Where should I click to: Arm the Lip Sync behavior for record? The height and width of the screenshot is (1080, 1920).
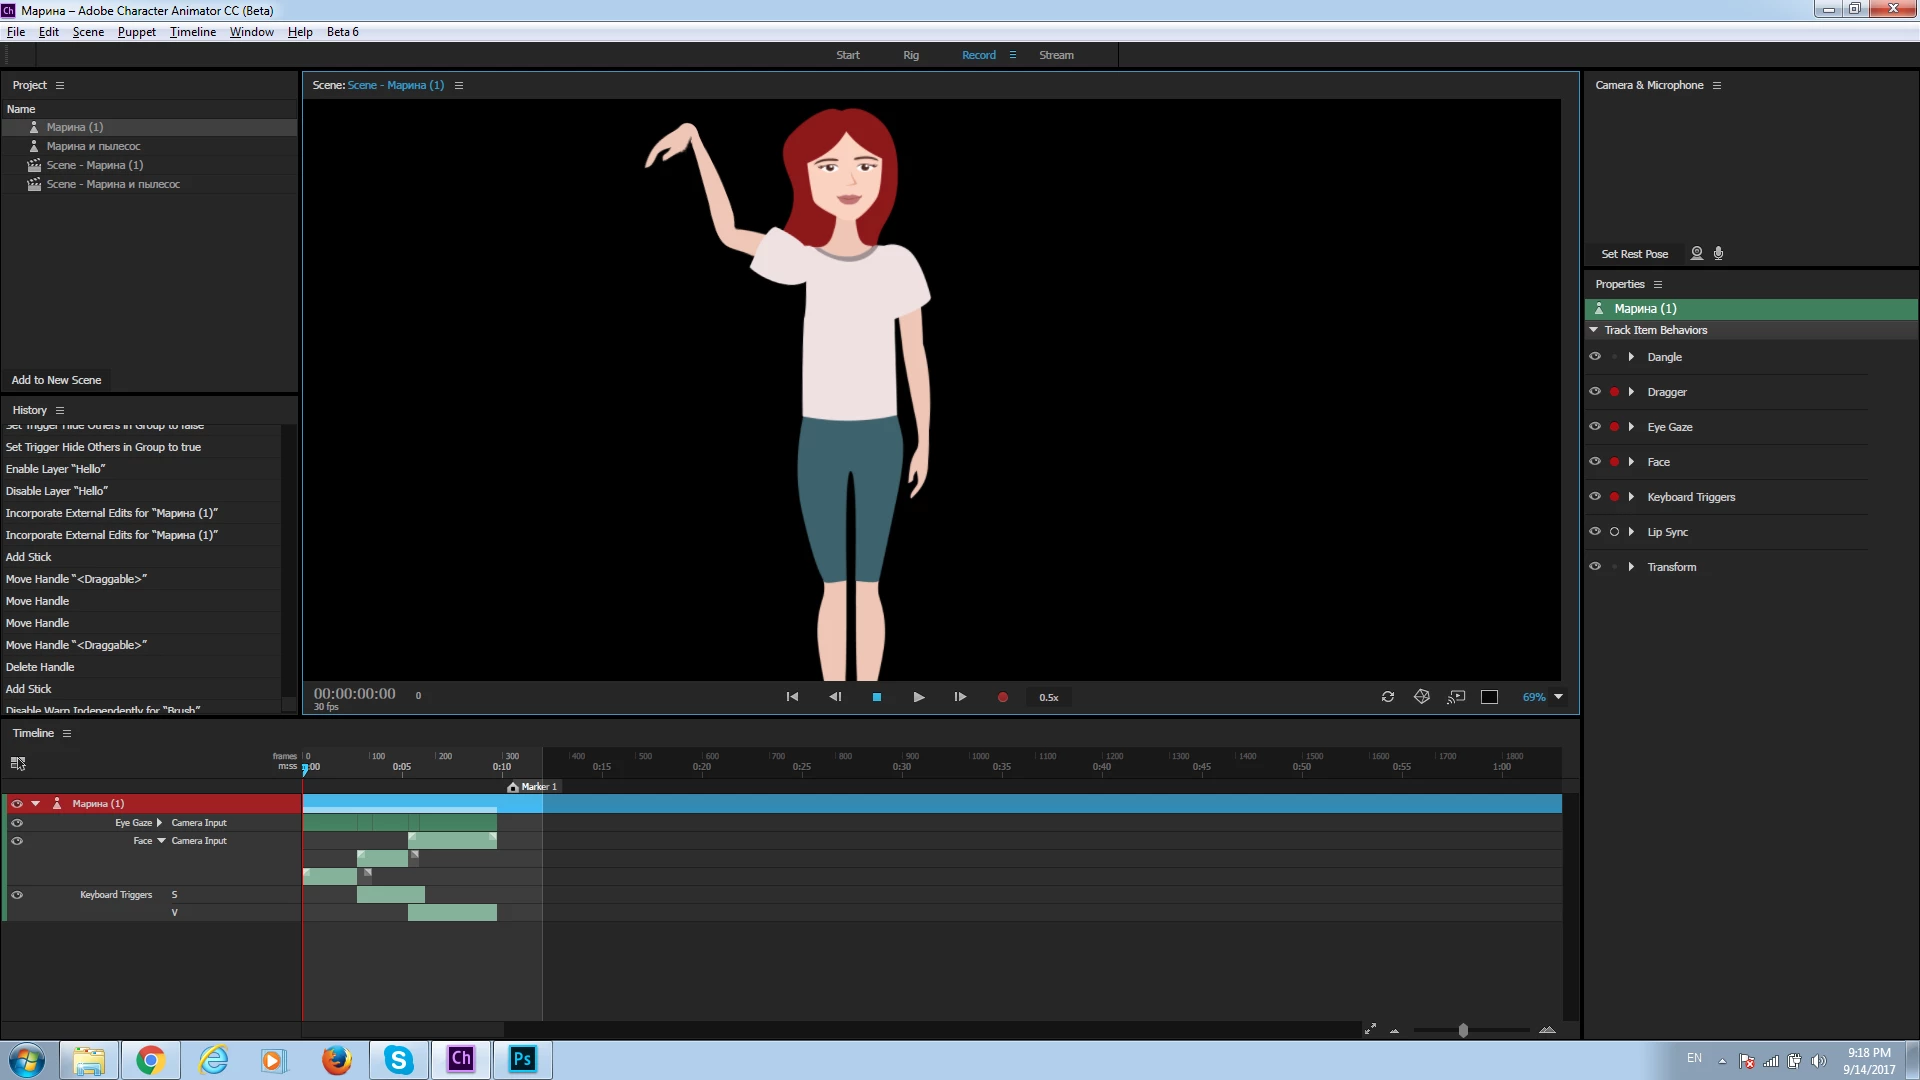click(x=1614, y=532)
